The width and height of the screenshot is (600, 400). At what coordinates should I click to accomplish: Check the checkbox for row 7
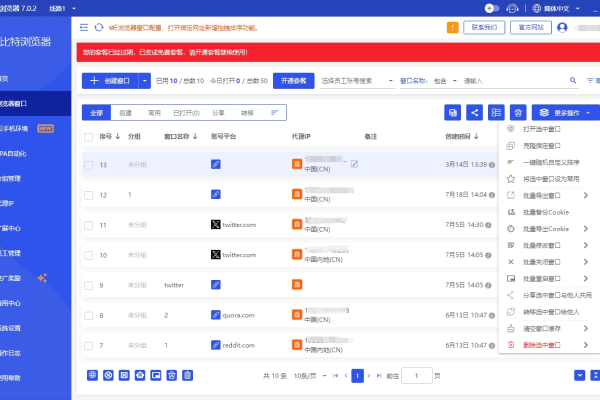coord(88,346)
